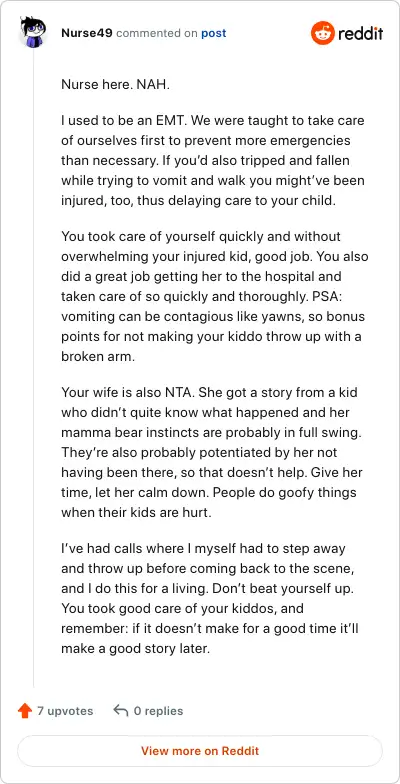Open the "0 replies" label
The width and height of the screenshot is (400, 784).
tap(158, 710)
